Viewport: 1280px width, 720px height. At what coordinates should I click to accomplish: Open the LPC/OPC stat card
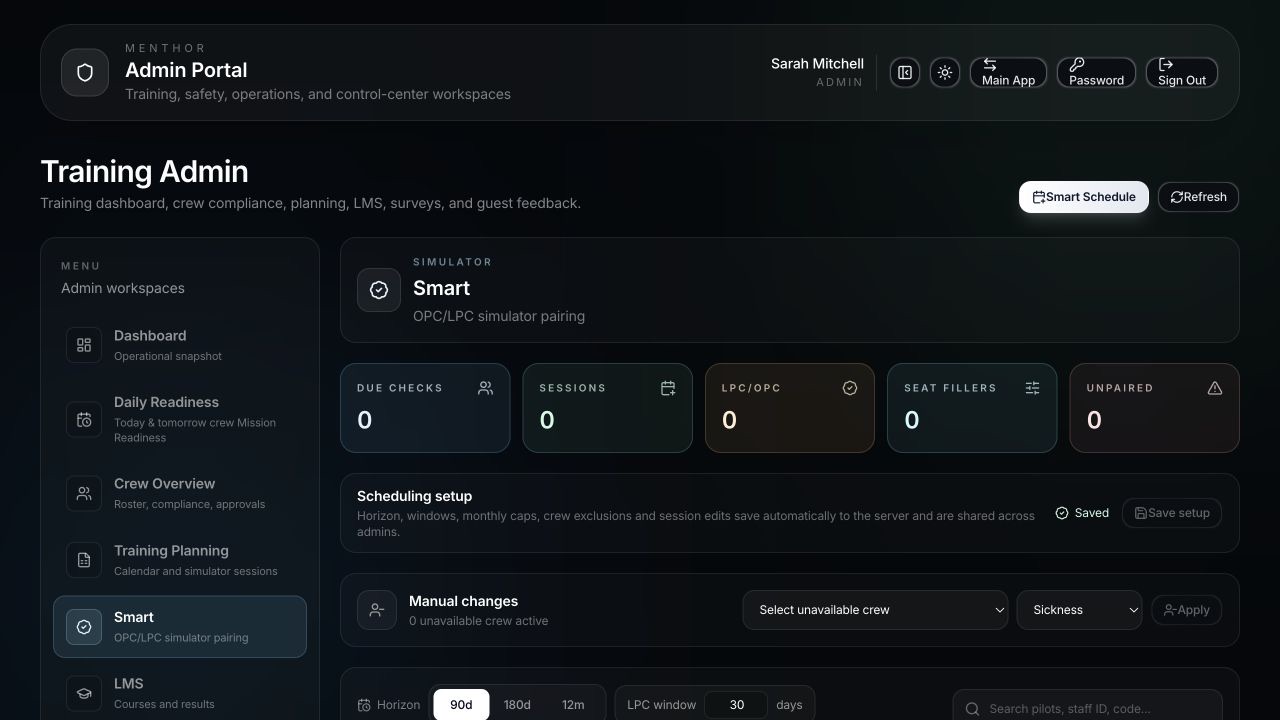coord(790,408)
